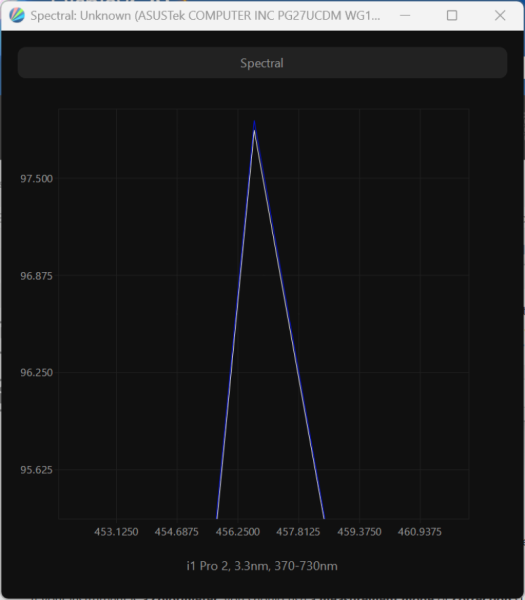Click the 96.250 y-axis label
The width and height of the screenshot is (525, 600).
36,372
